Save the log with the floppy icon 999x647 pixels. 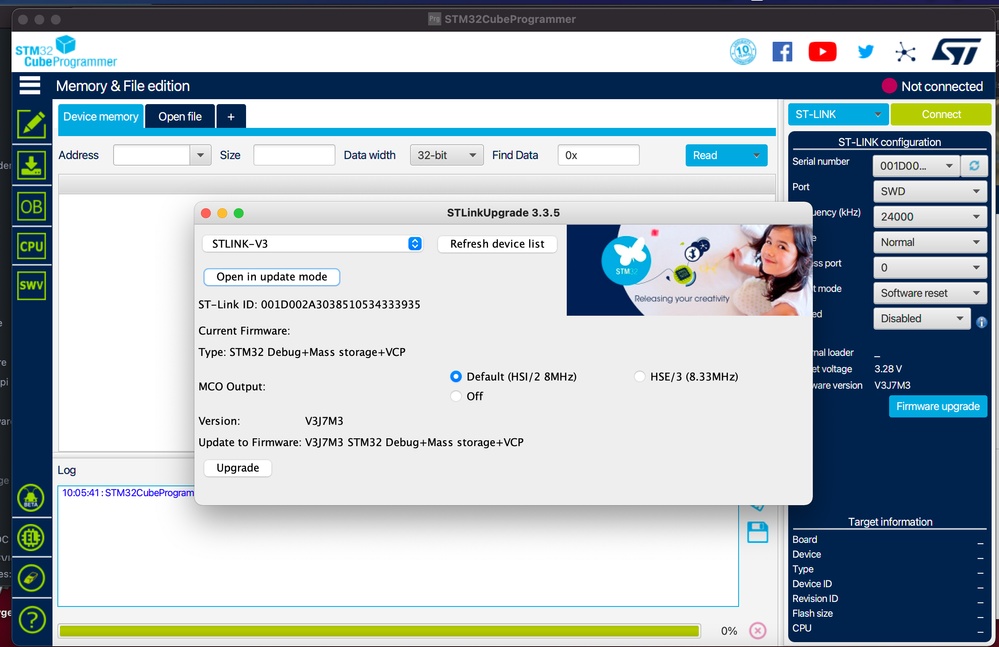point(758,532)
